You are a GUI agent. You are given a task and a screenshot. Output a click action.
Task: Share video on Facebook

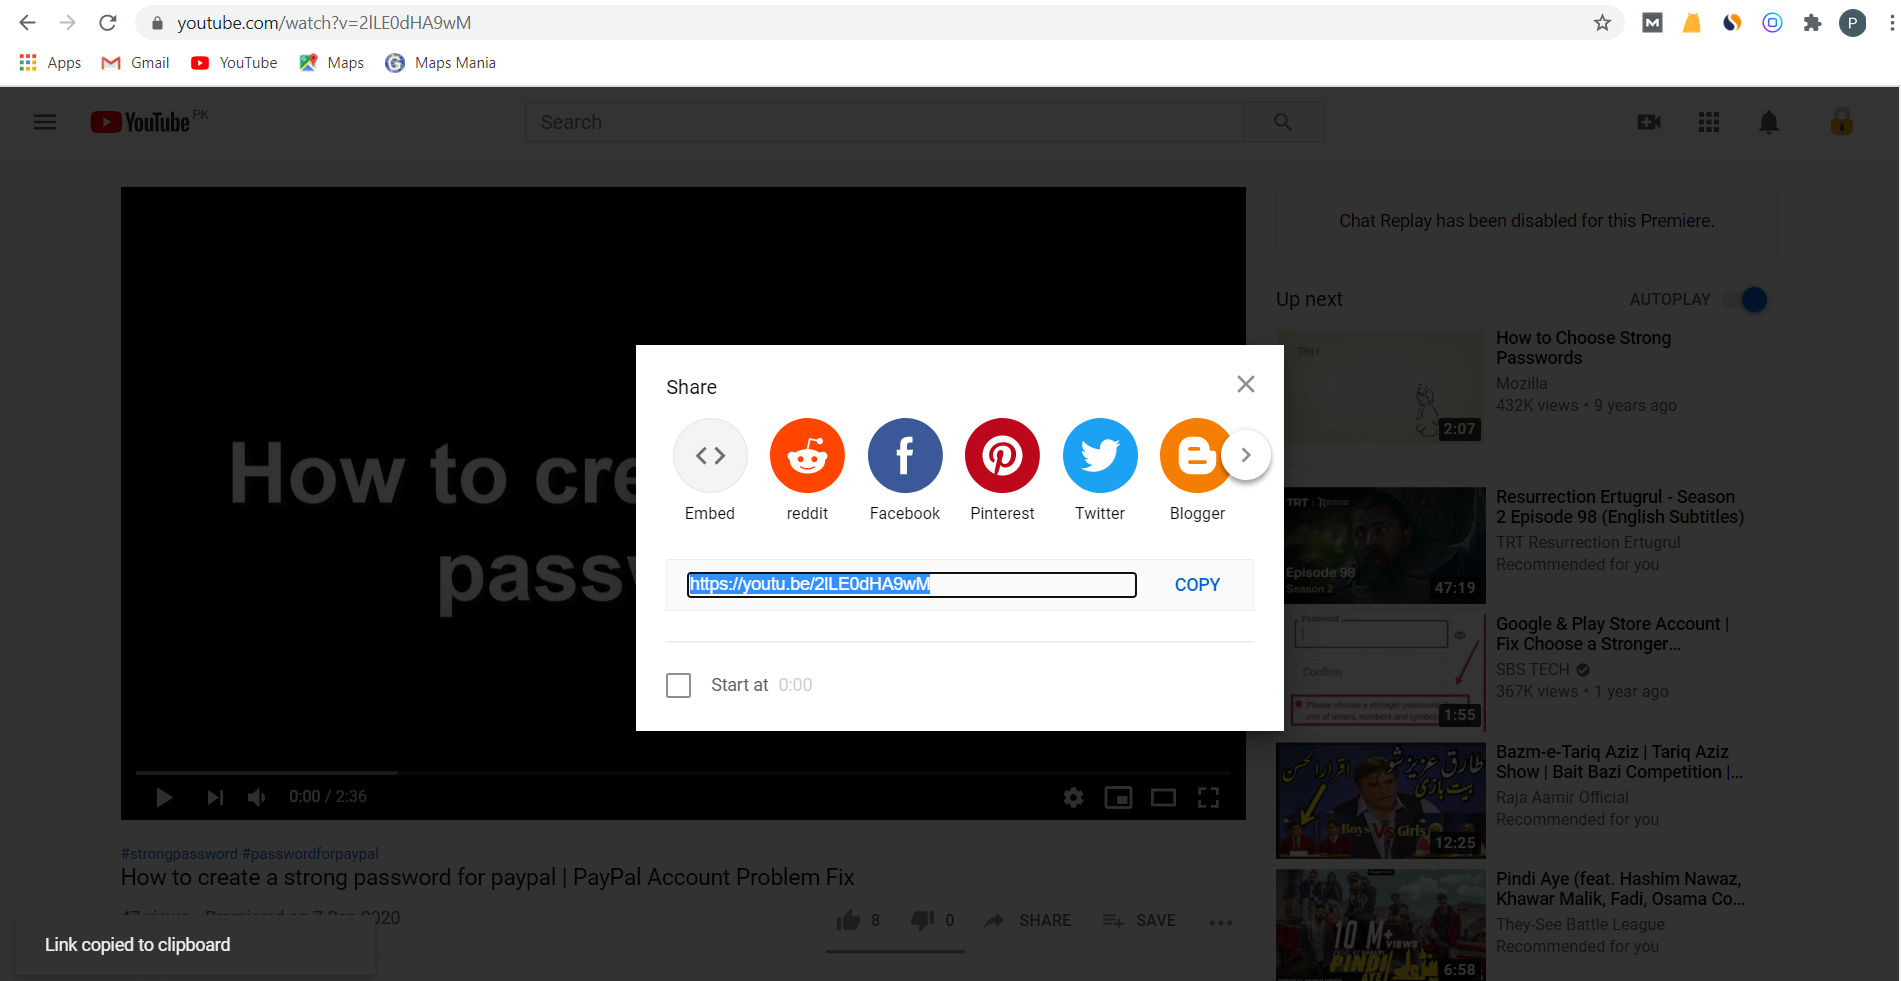click(x=905, y=455)
